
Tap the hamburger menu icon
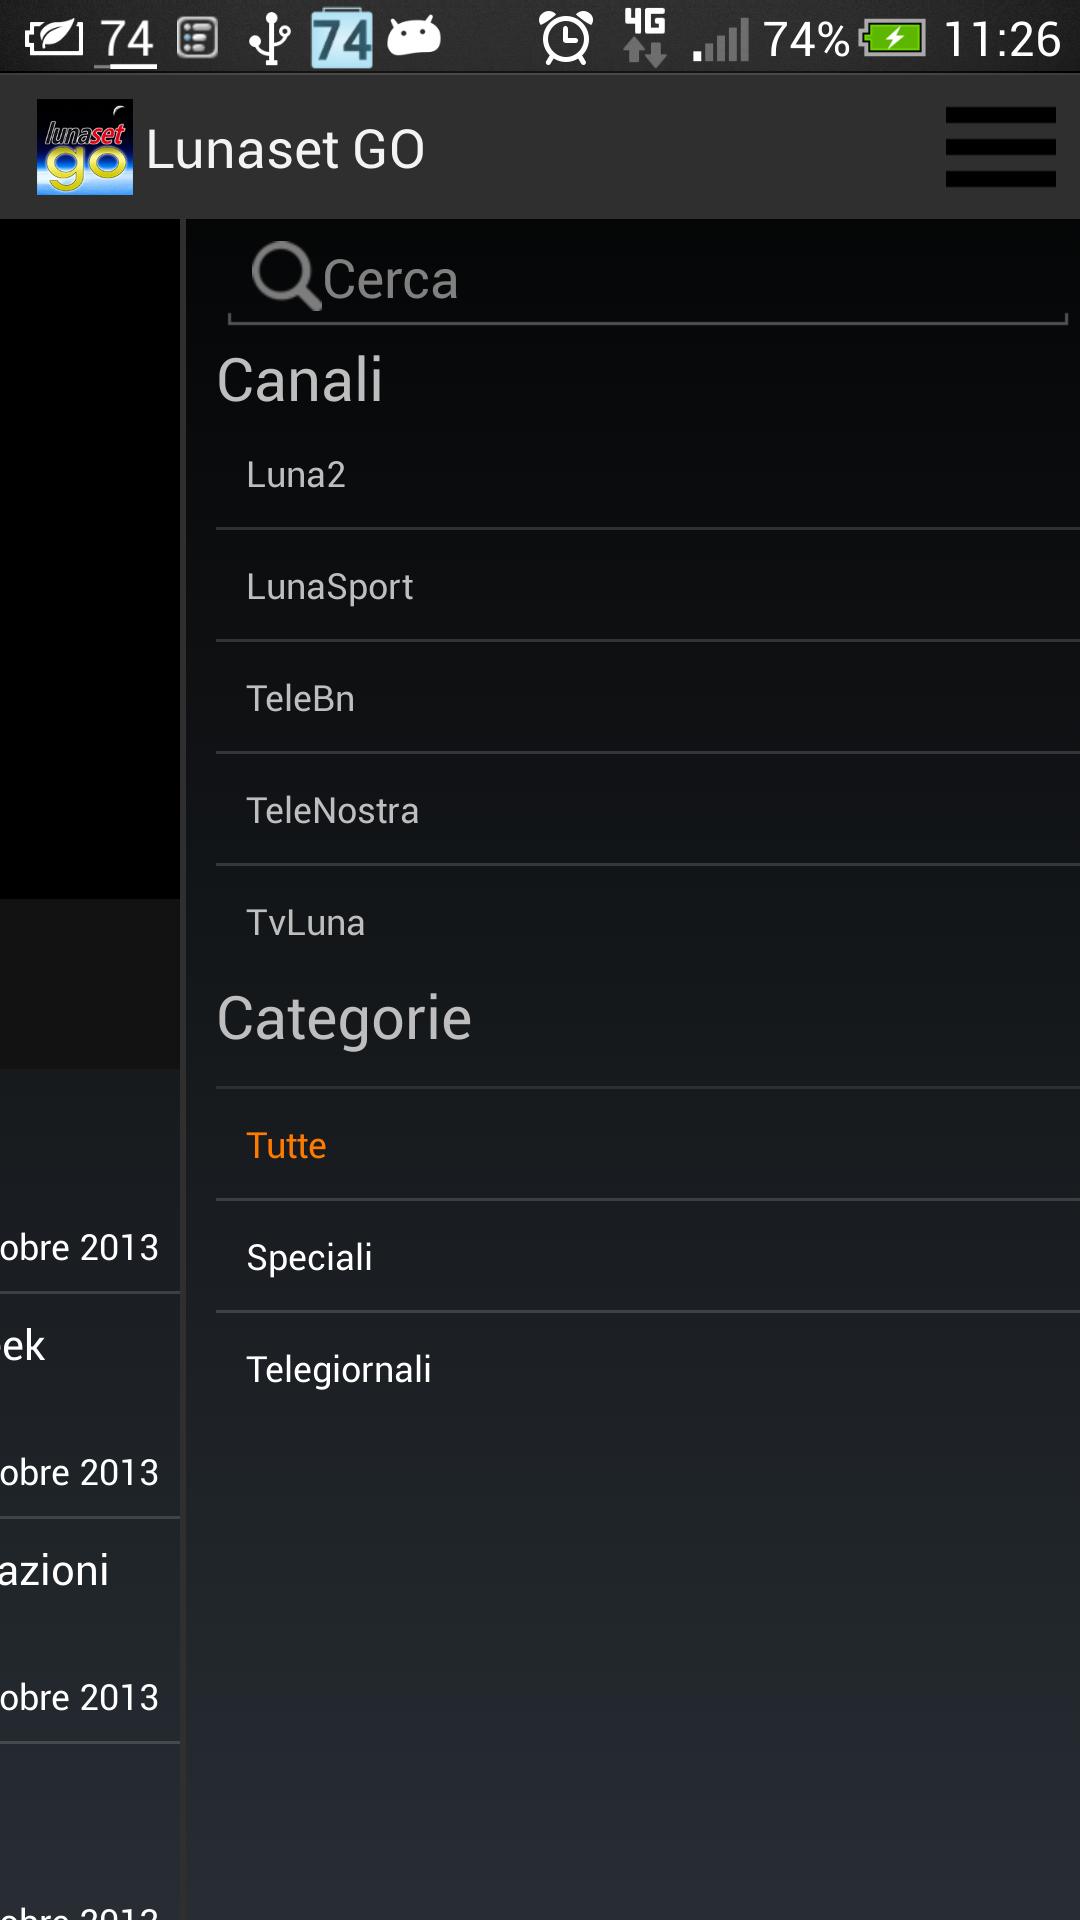tap(1000, 147)
